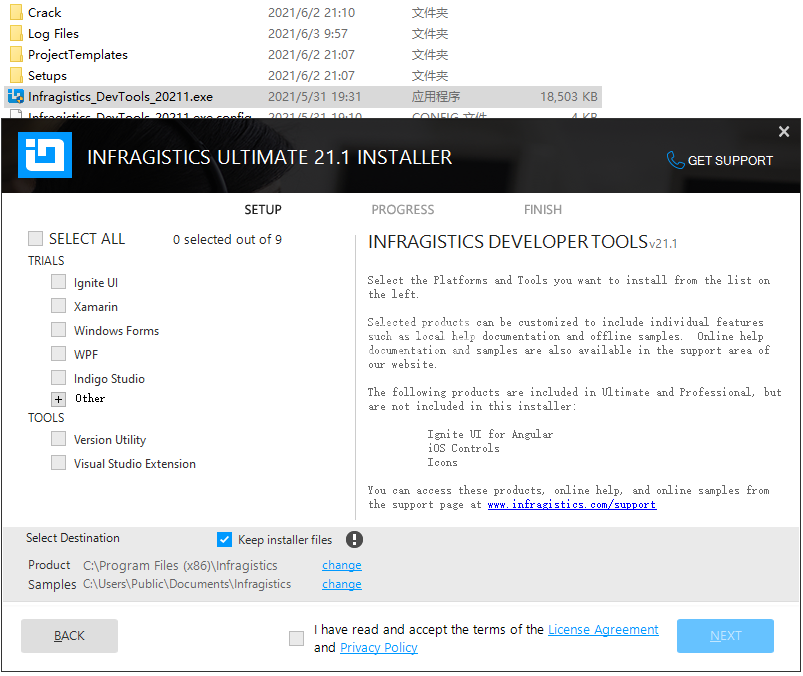Screen dimensions: 803x676
Task: Check the WPF checkbox
Action: coord(58,354)
